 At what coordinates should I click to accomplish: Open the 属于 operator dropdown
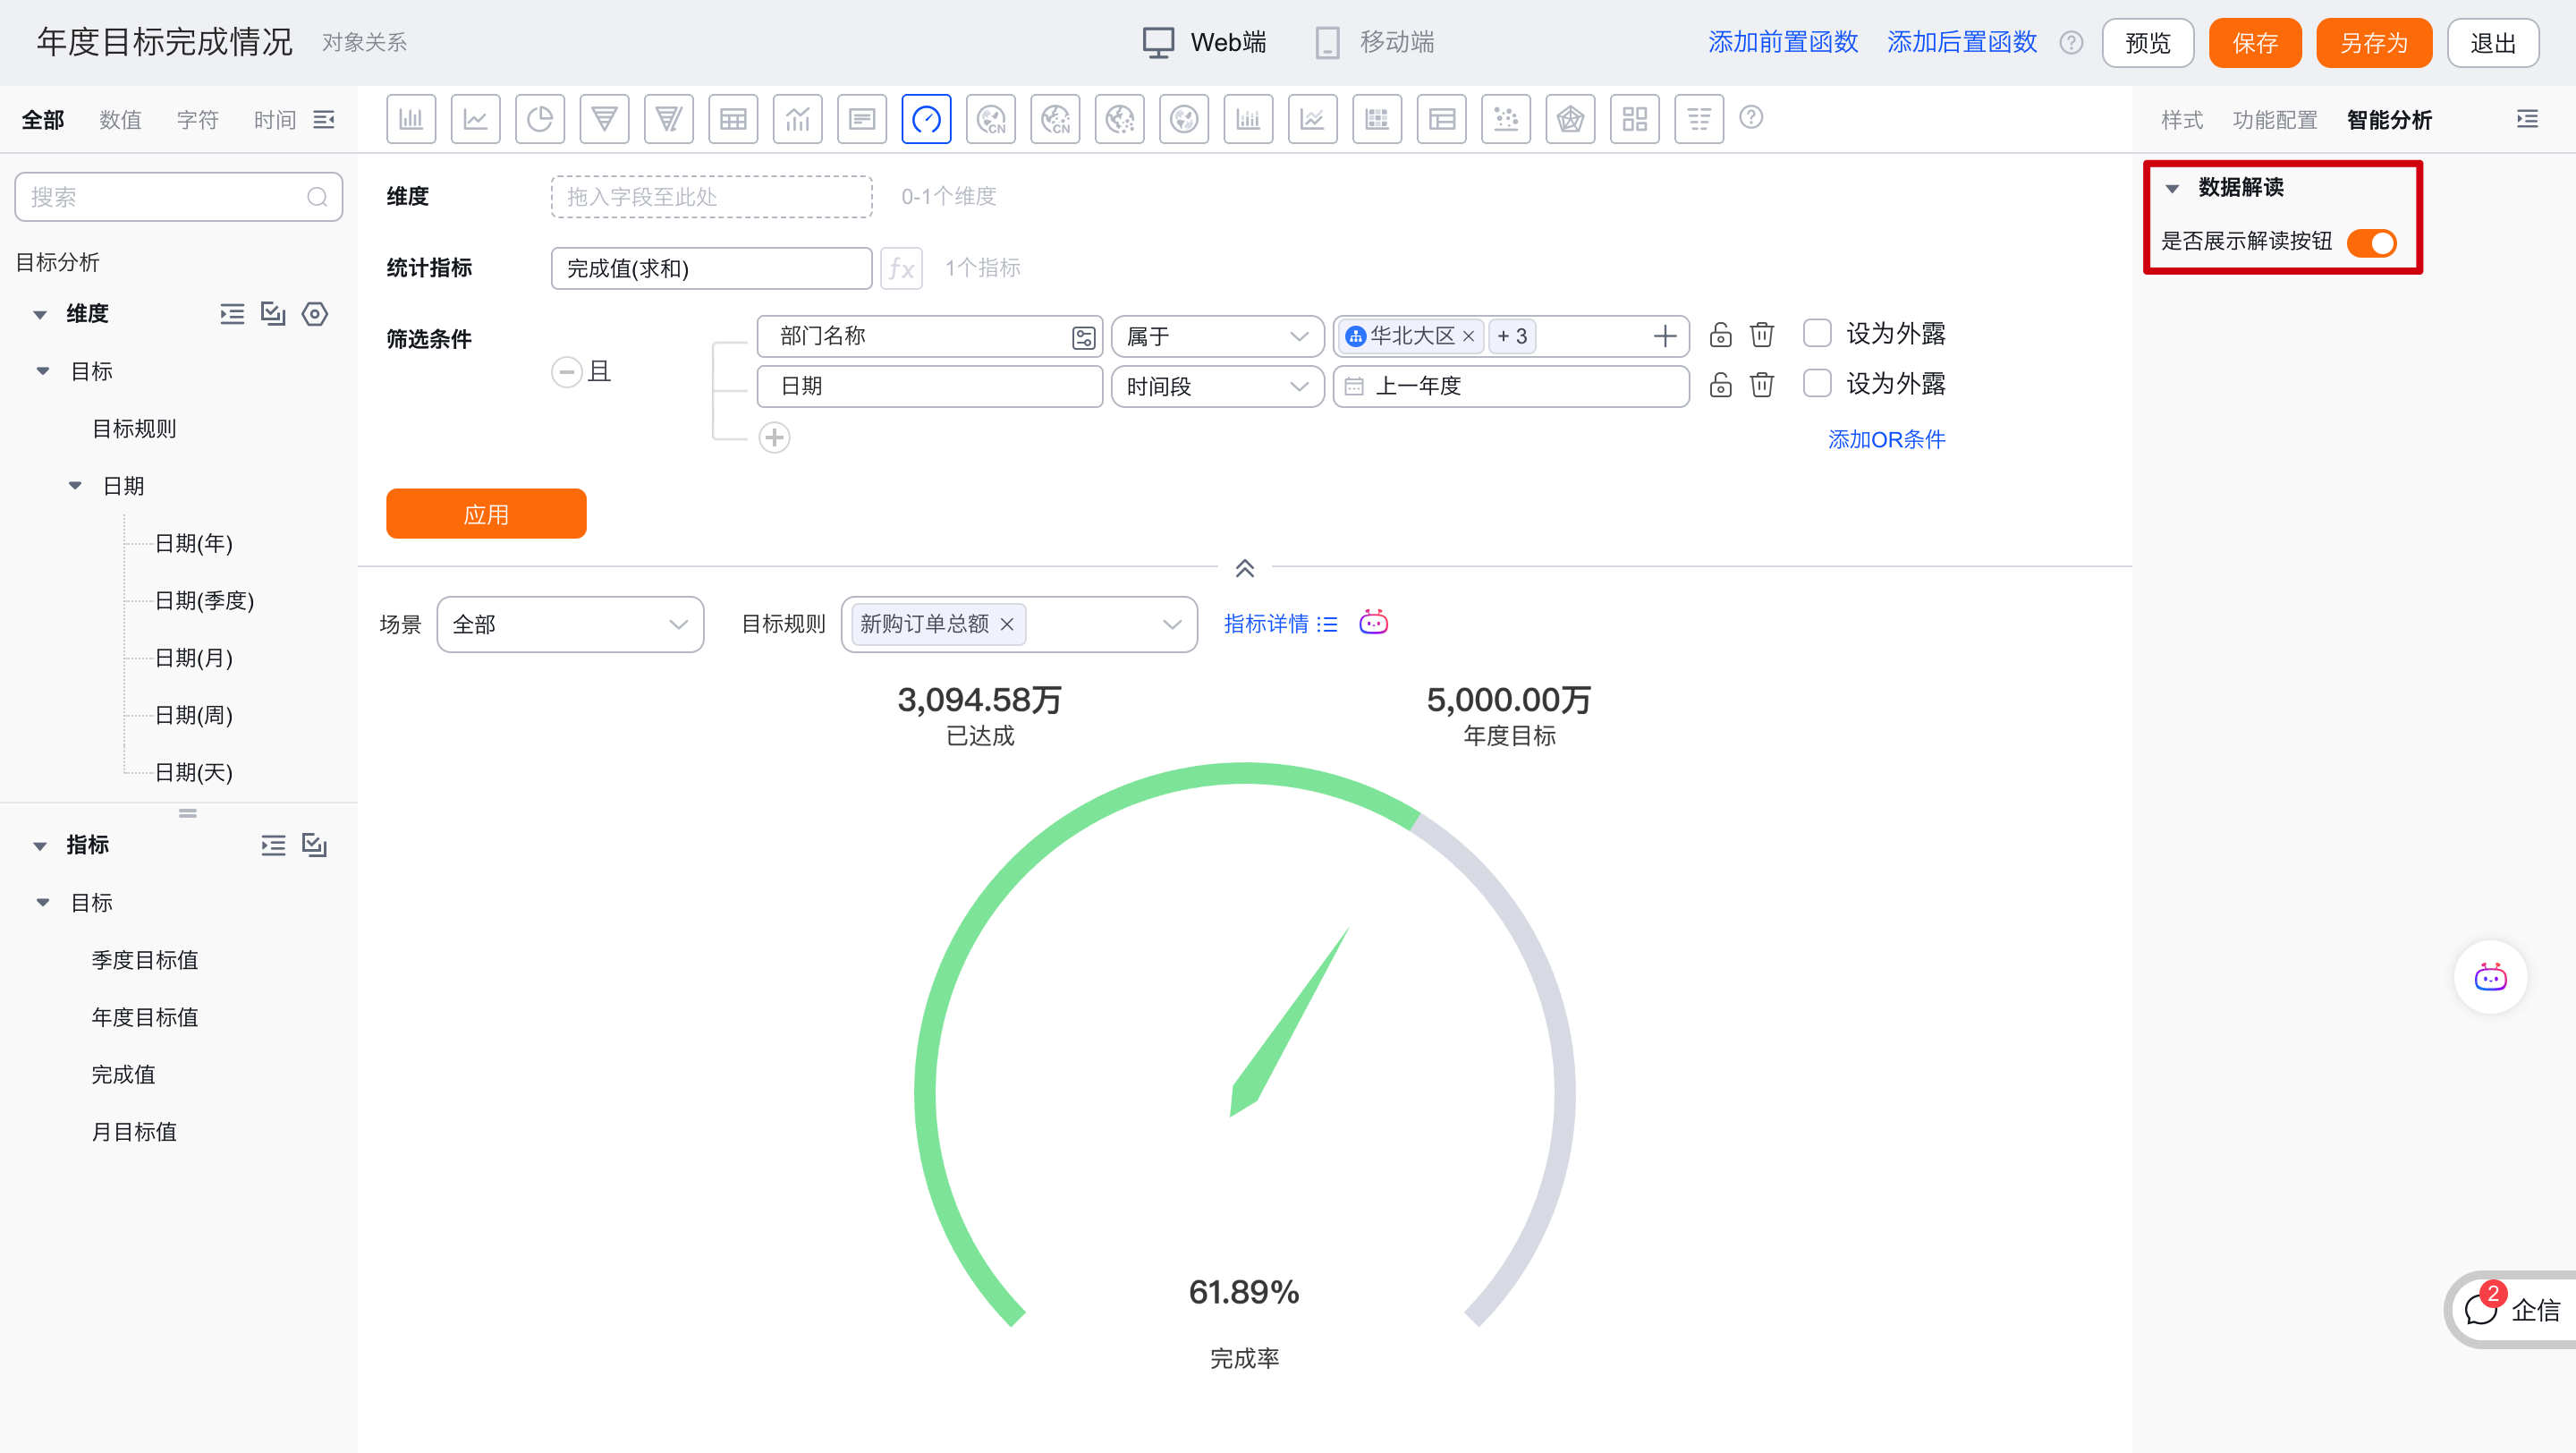point(1216,336)
